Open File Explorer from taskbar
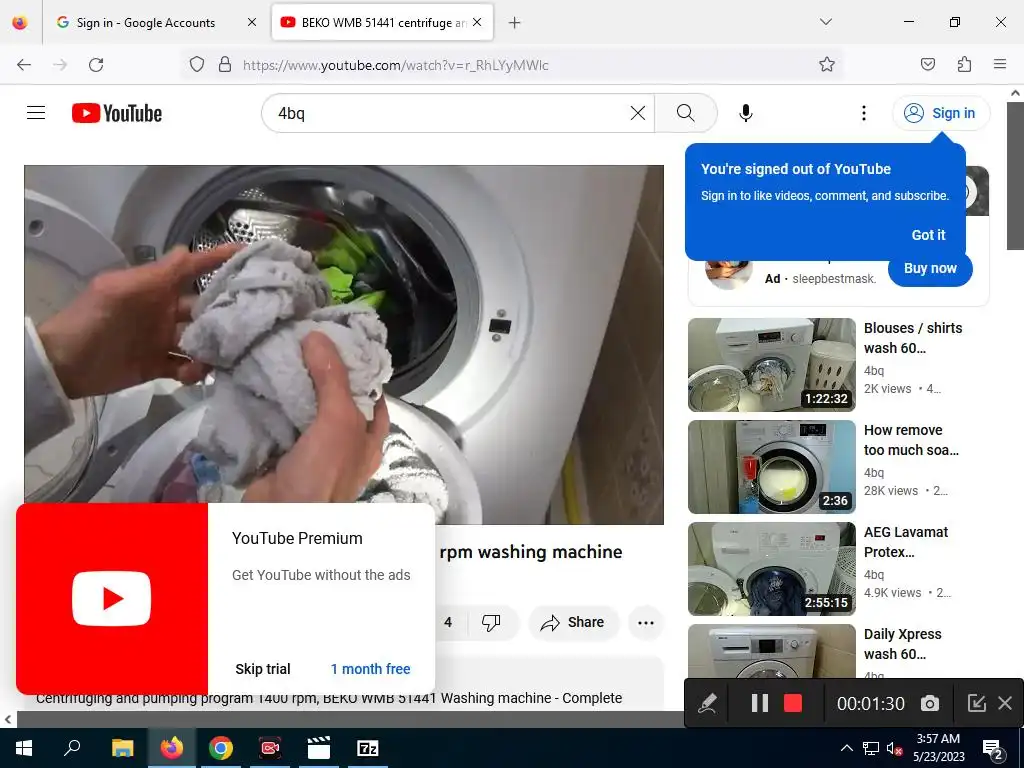 pos(122,748)
